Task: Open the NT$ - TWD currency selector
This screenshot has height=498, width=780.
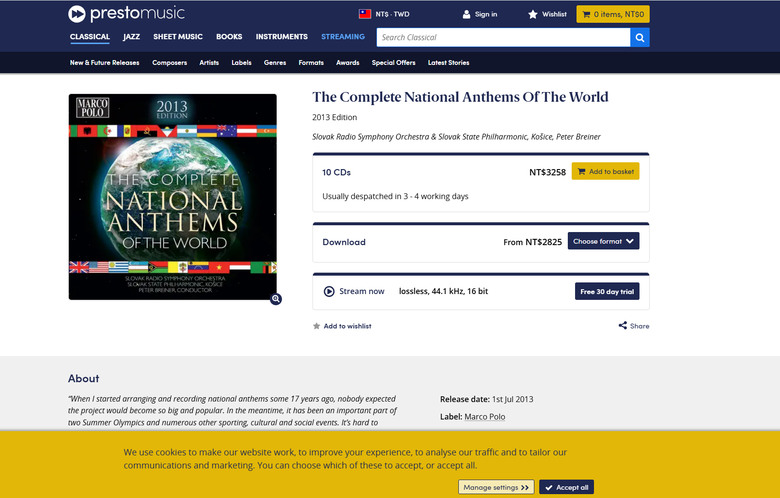Action: click(x=384, y=14)
